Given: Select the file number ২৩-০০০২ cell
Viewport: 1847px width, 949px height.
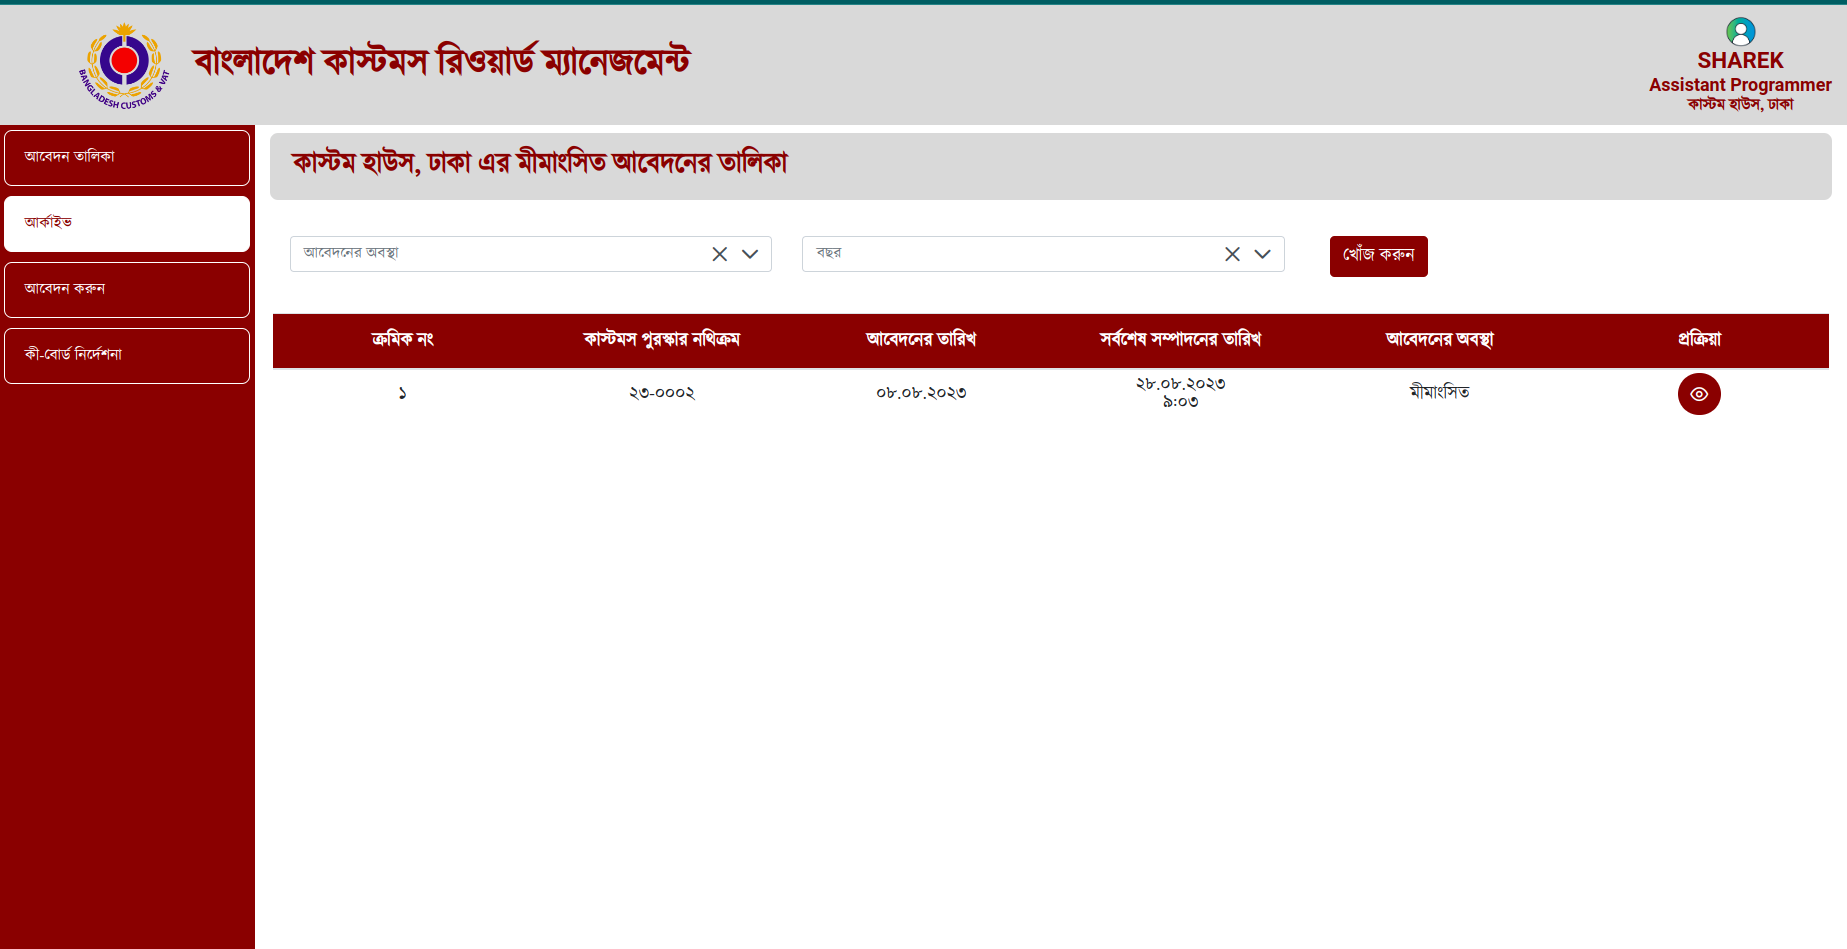Looking at the screenshot, I should 661,393.
